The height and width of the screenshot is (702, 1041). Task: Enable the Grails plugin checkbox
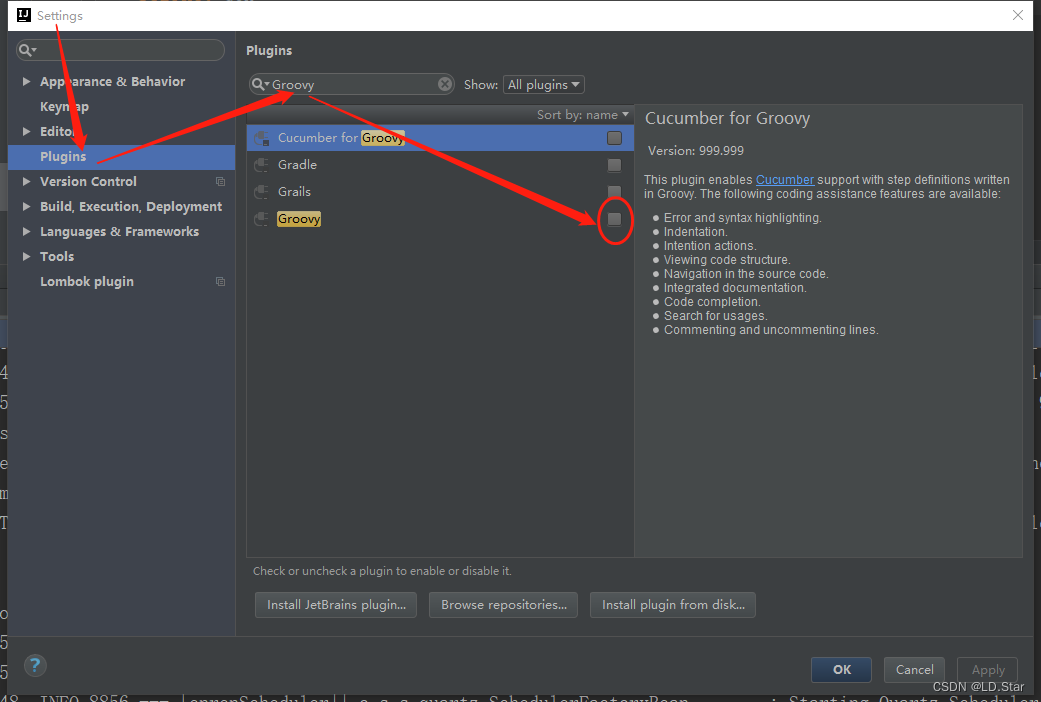click(x=614, y=192)
